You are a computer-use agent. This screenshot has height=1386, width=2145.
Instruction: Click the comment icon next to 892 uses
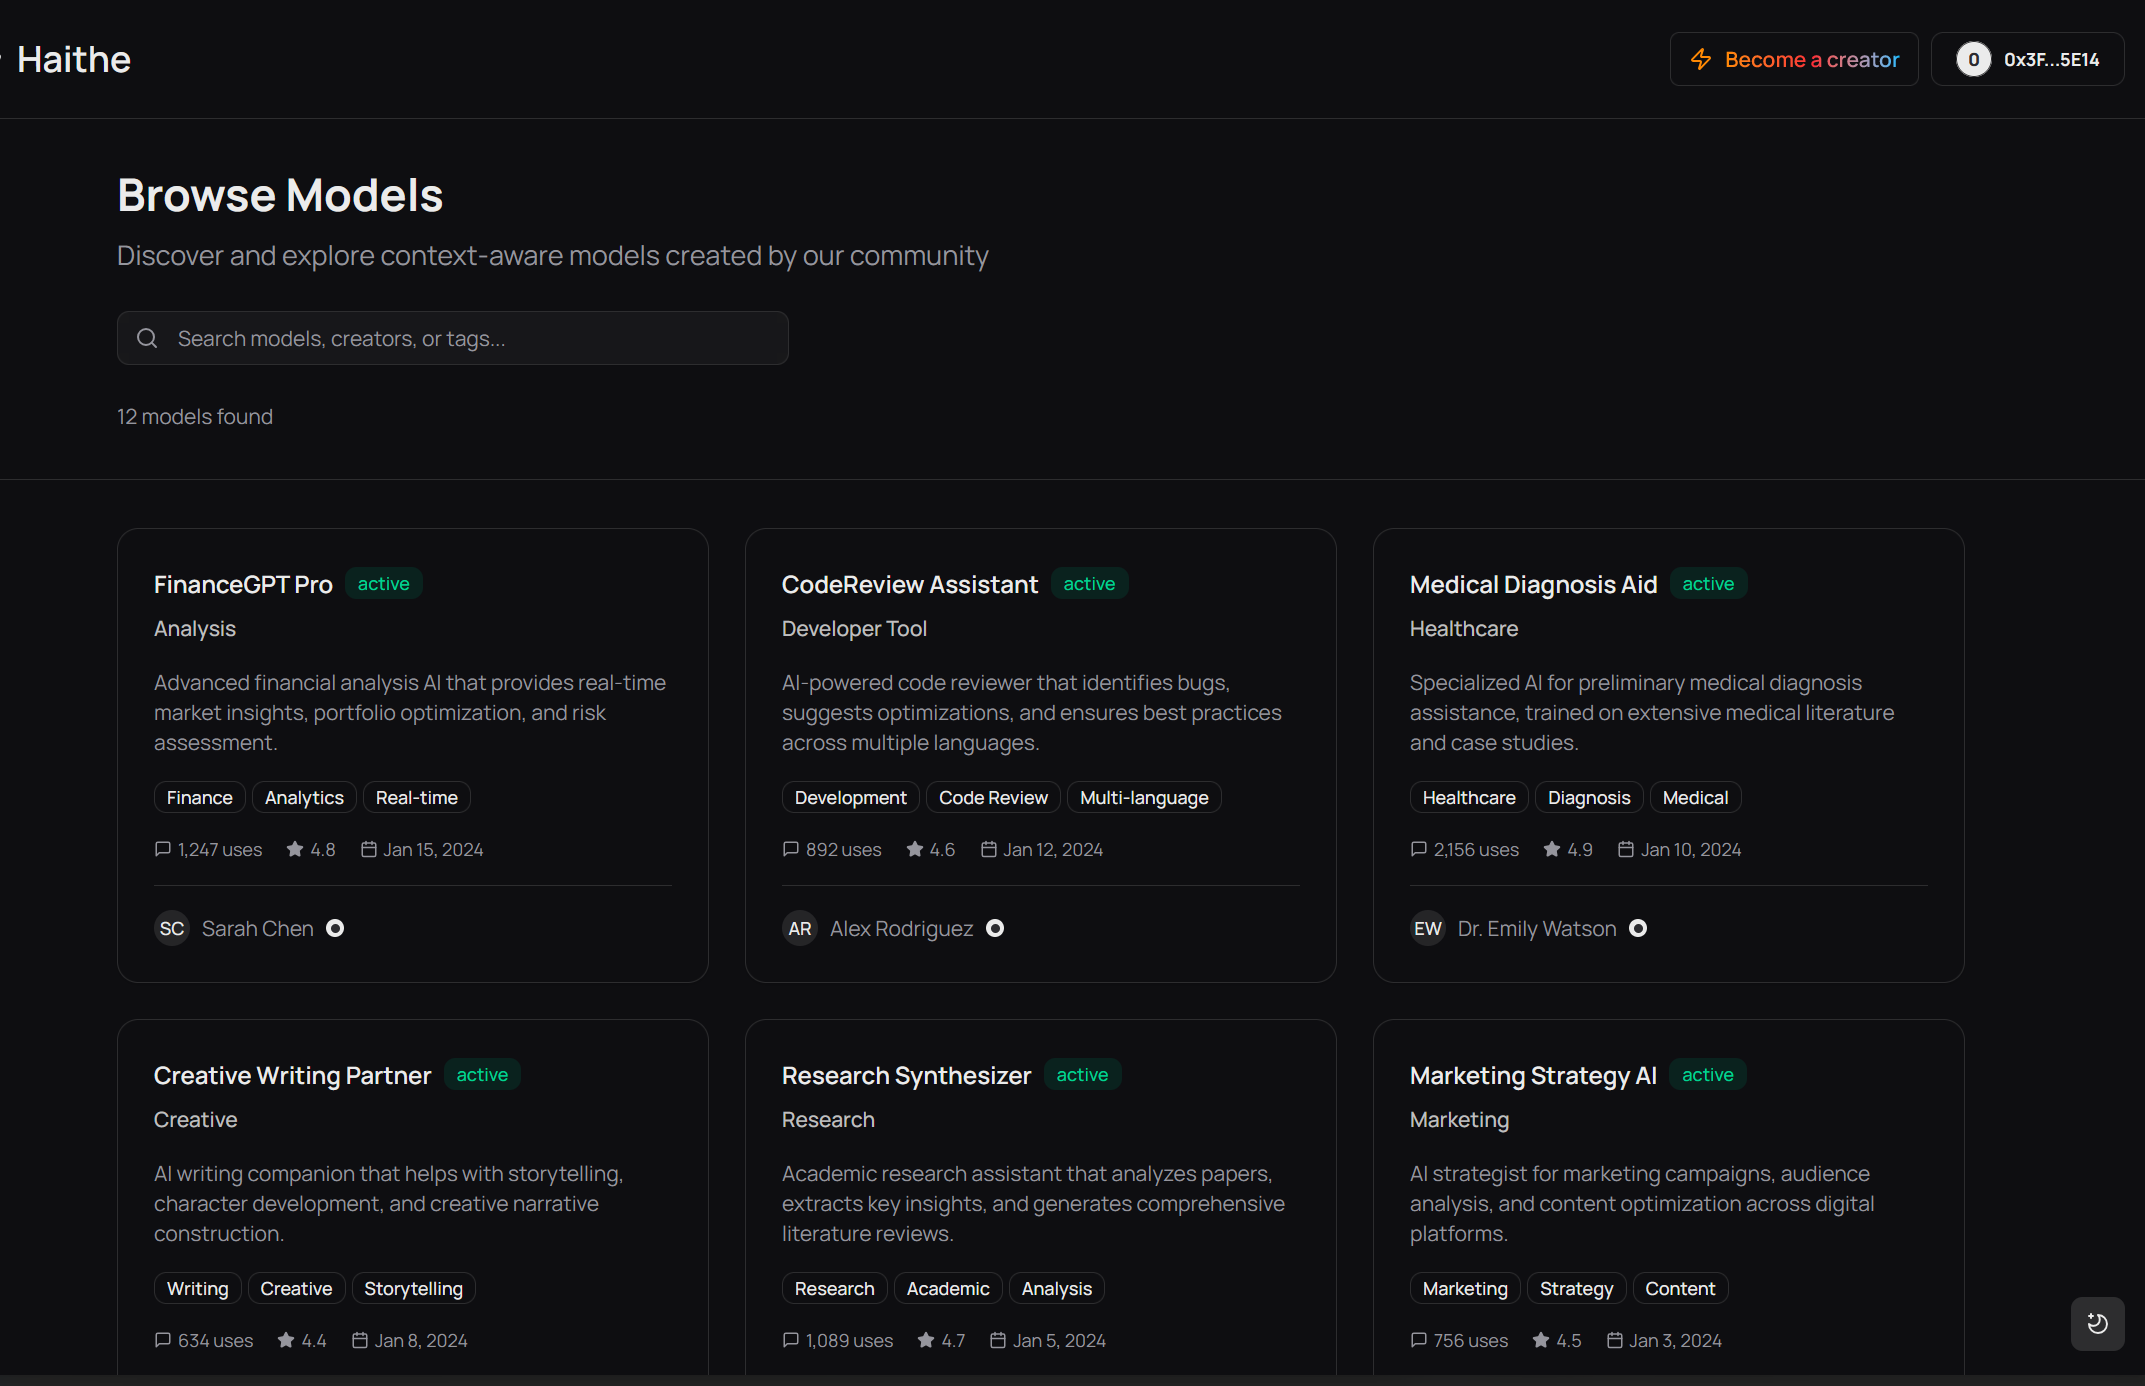tap(791, 849)
